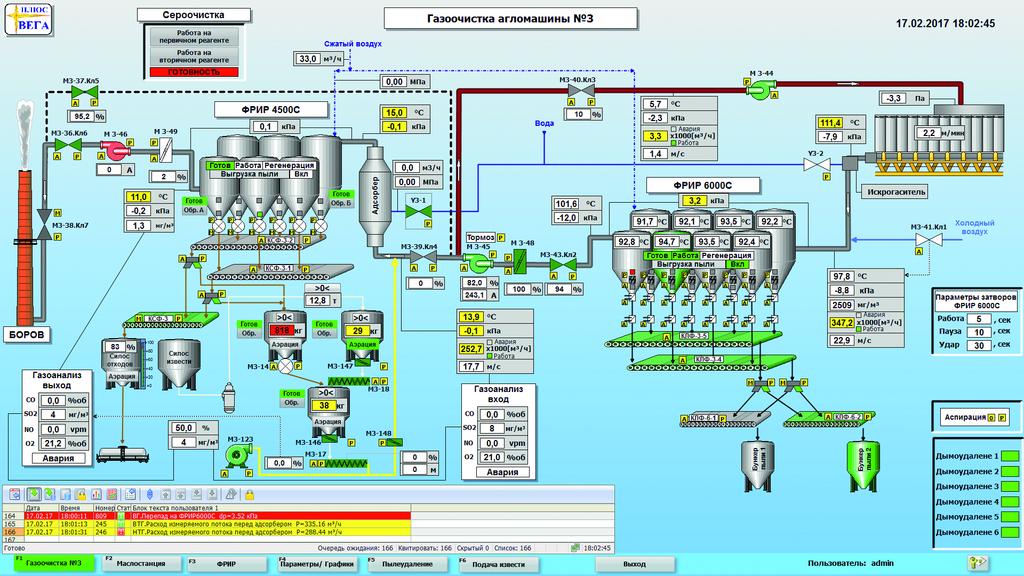1024x576 pixels.
Task: Select the МЗ-123 blower icon
Action: pyautogui.click(x=237, y=455)
